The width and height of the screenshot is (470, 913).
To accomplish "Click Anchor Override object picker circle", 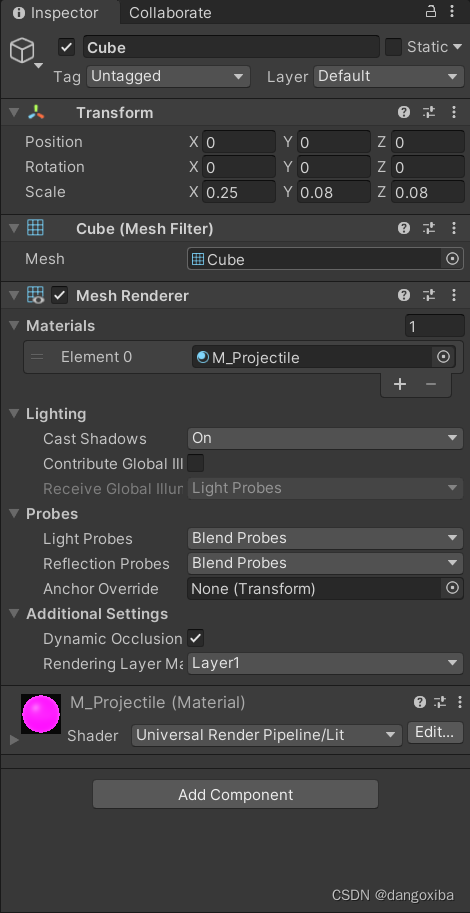I will click(453, 589).
